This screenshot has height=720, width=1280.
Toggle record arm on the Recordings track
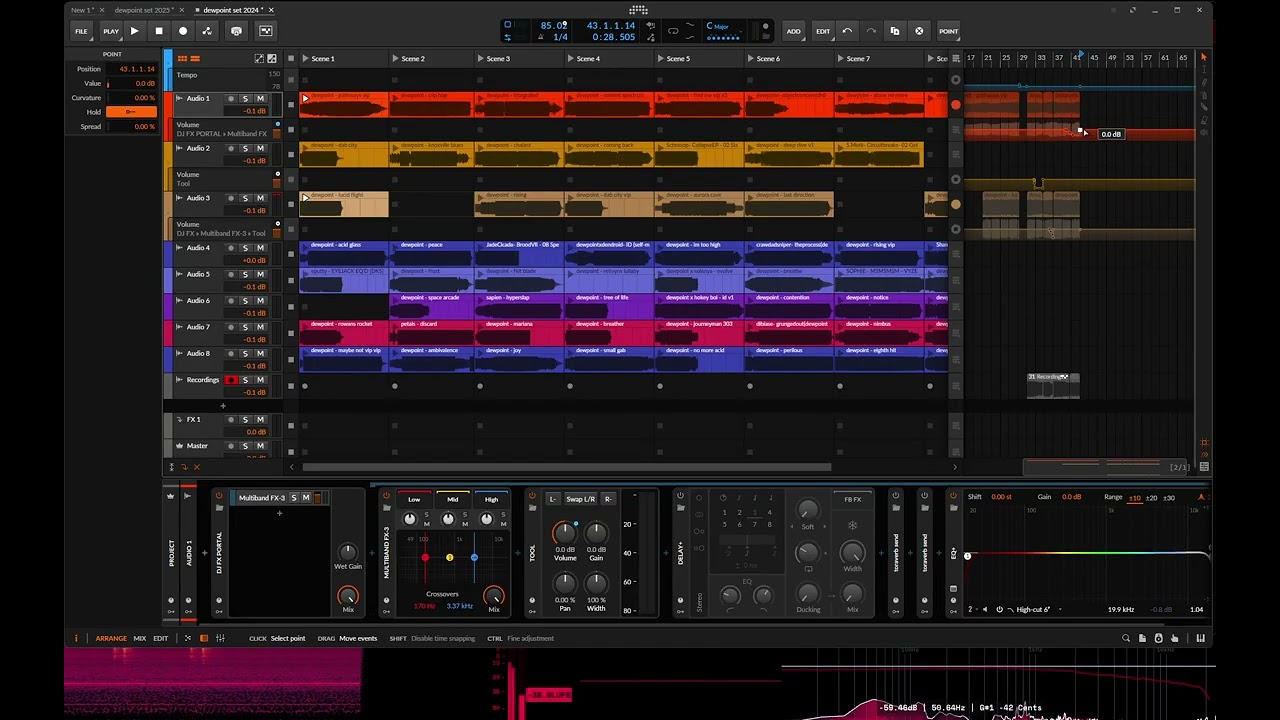(231, 380)
